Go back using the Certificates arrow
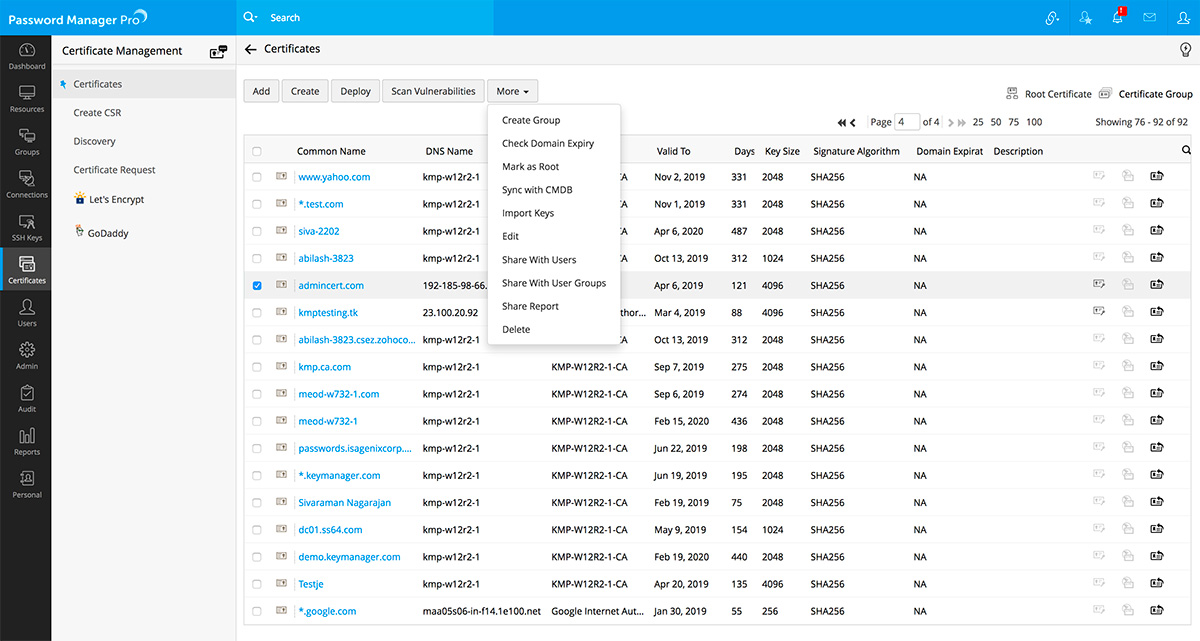The image size is (1200, 641). point(251,49)
